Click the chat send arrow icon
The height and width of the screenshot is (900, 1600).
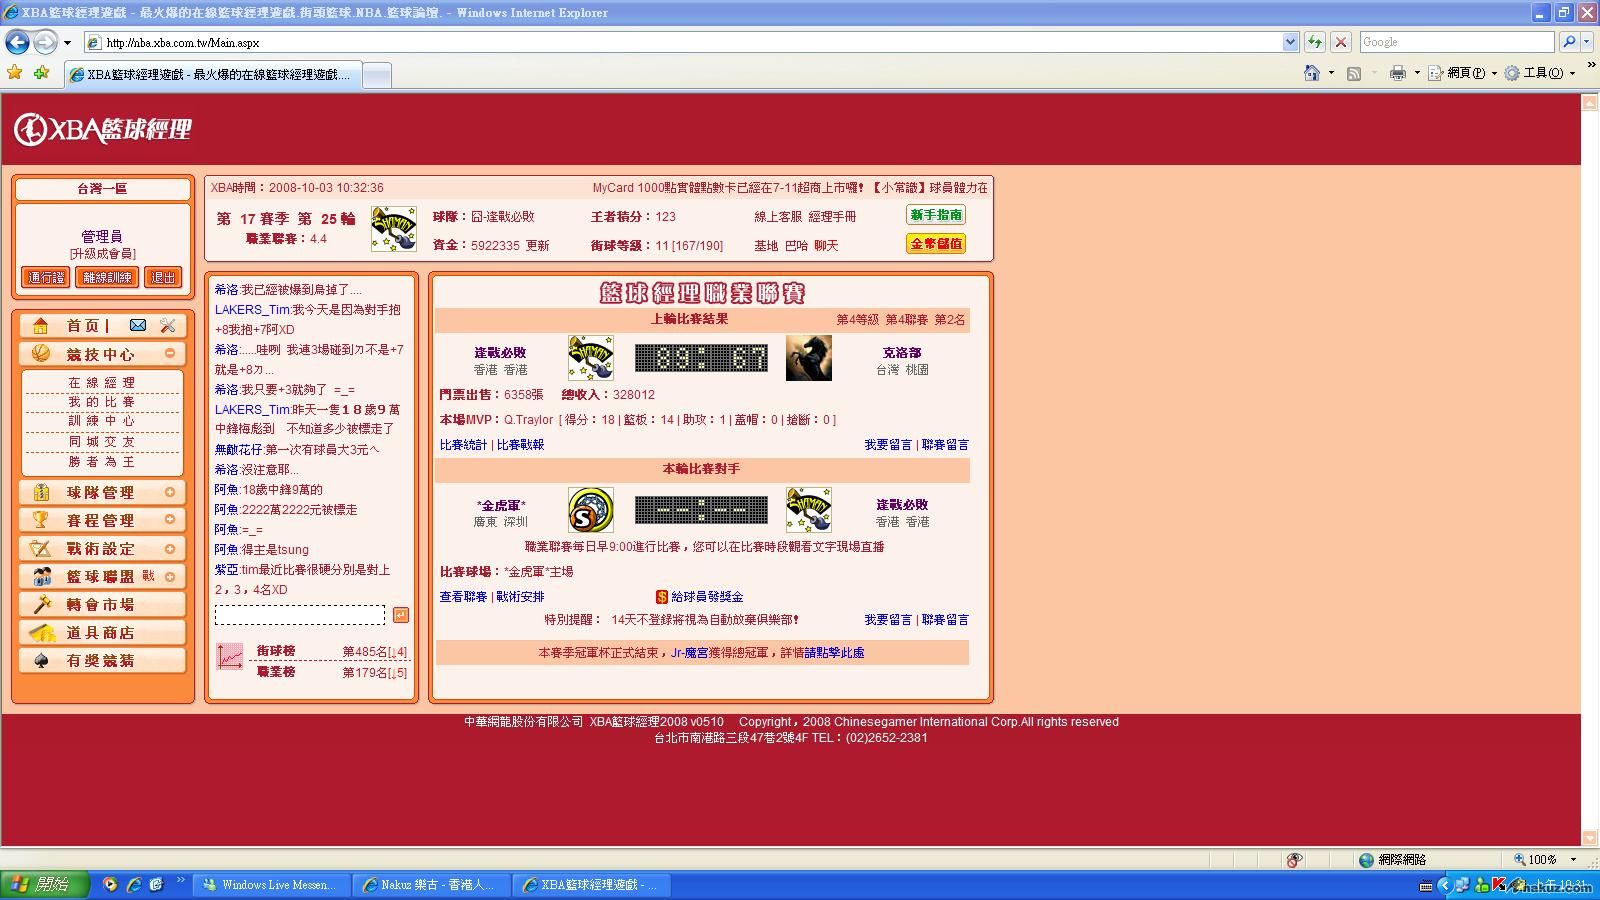click(400, 615)
